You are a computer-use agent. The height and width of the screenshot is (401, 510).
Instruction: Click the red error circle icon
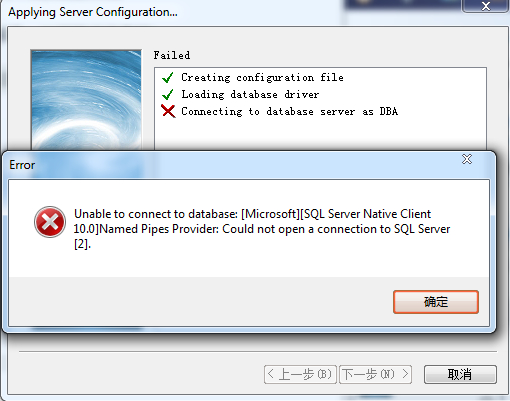pyautogui.click(x=50, y=222)
